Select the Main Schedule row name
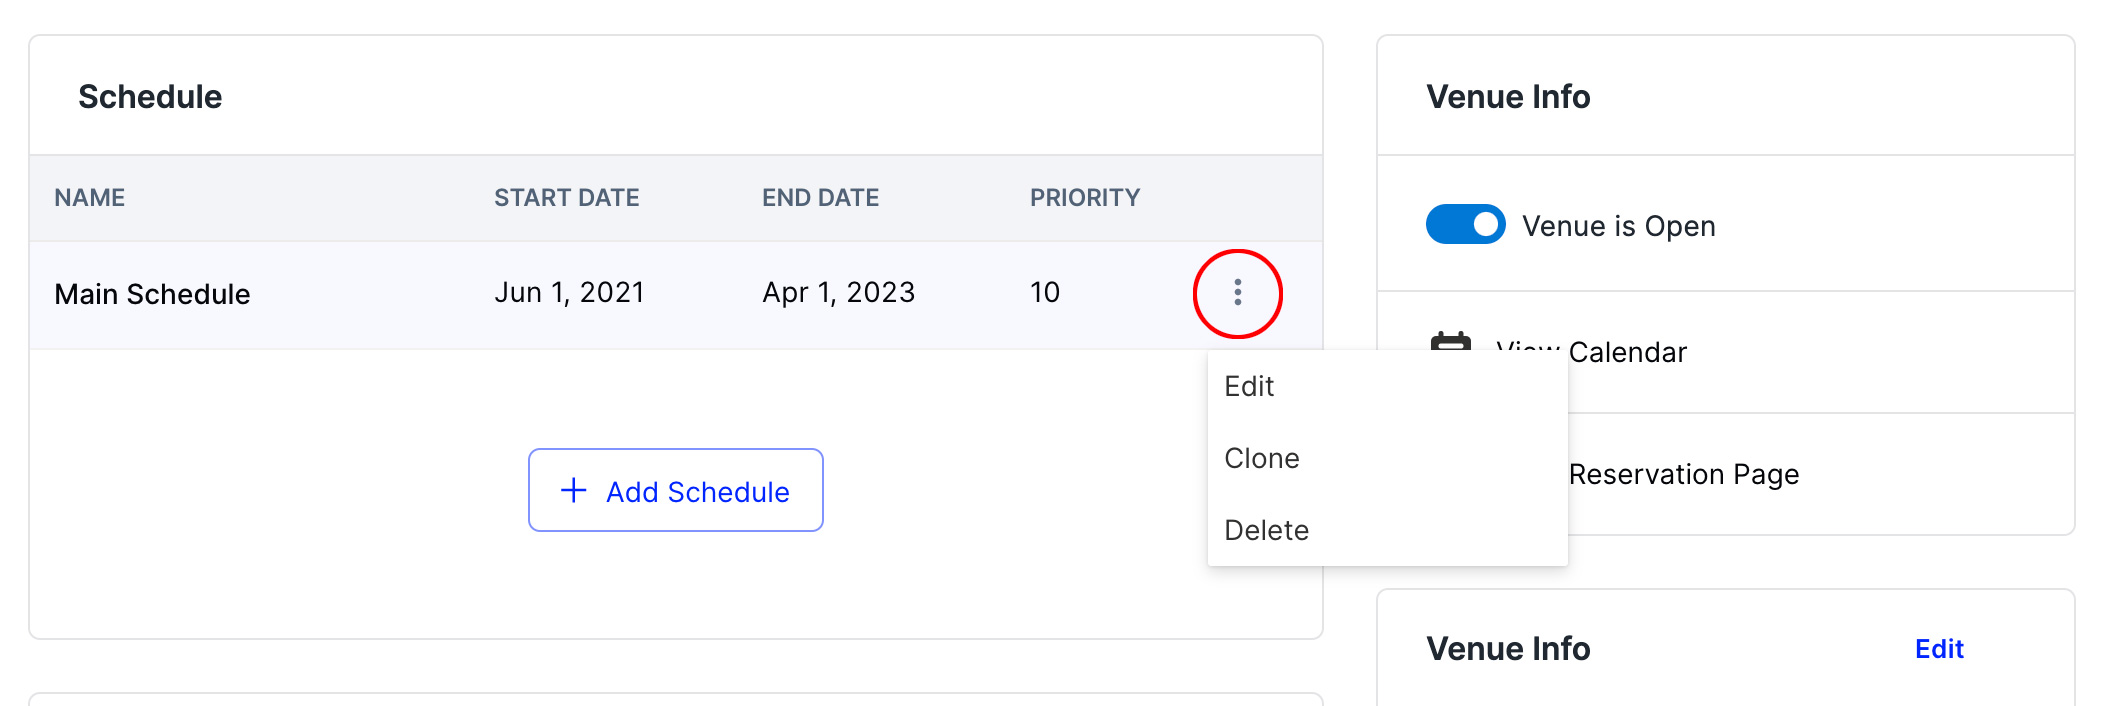 coord(152,294)
